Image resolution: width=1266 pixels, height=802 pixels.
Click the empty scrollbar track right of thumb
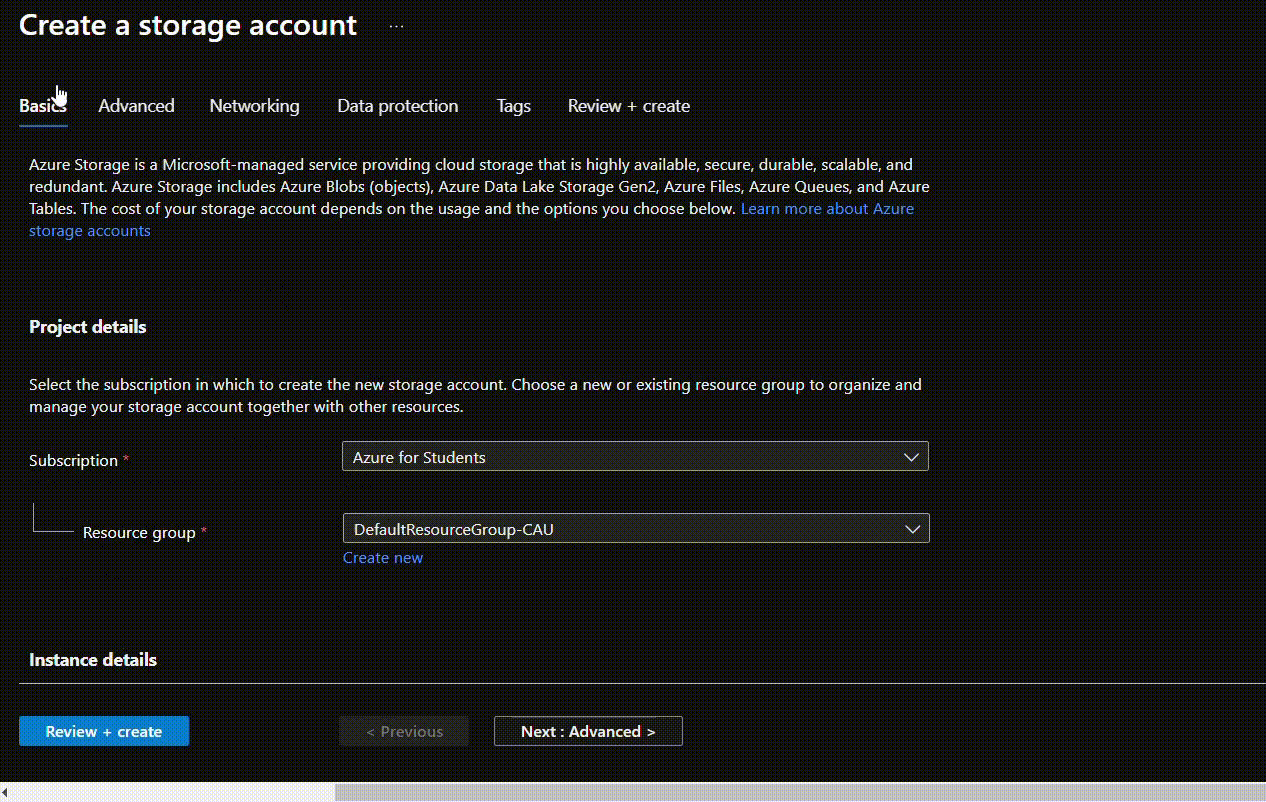(800, 792)
